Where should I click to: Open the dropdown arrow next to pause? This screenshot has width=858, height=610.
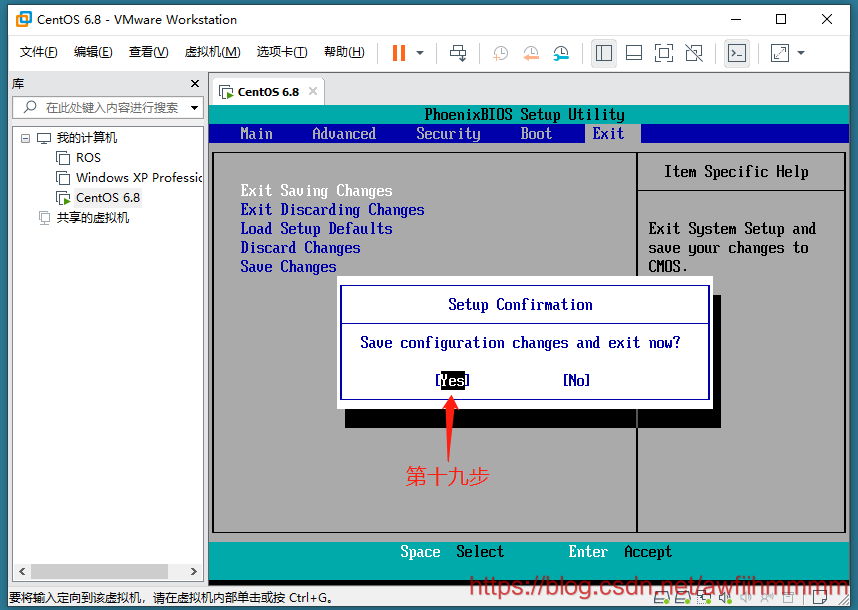tap(420, 53)
